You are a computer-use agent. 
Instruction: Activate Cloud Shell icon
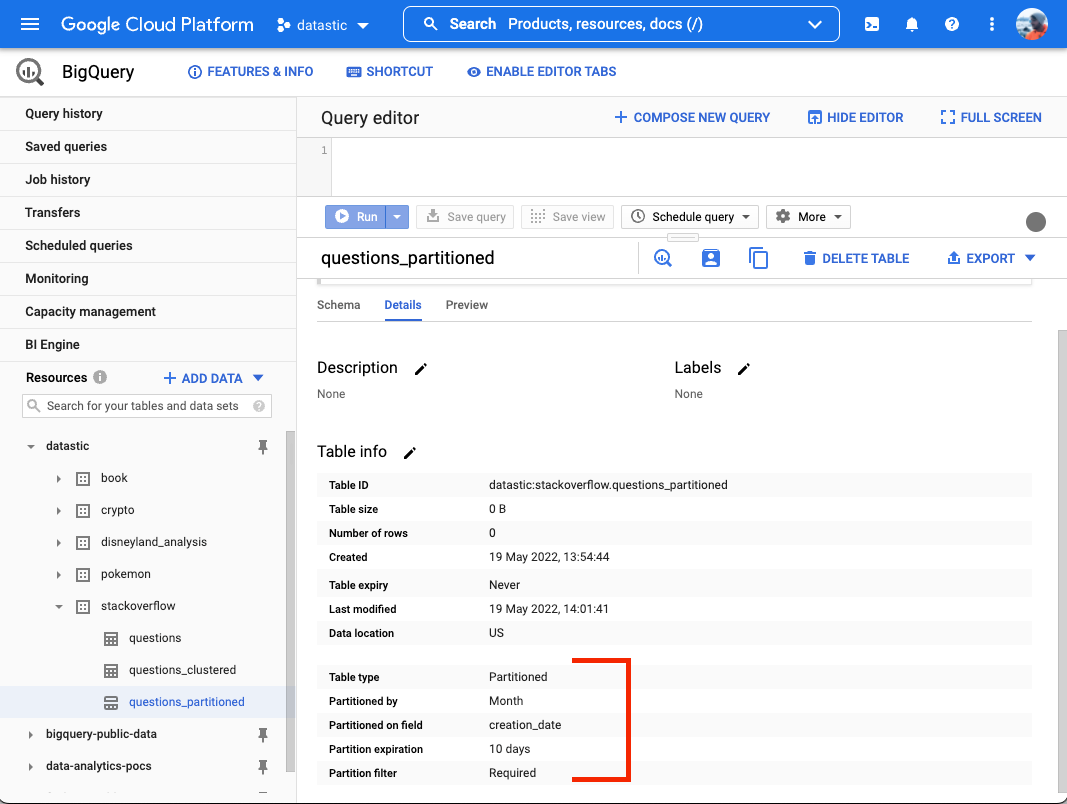tap(872, 24)
